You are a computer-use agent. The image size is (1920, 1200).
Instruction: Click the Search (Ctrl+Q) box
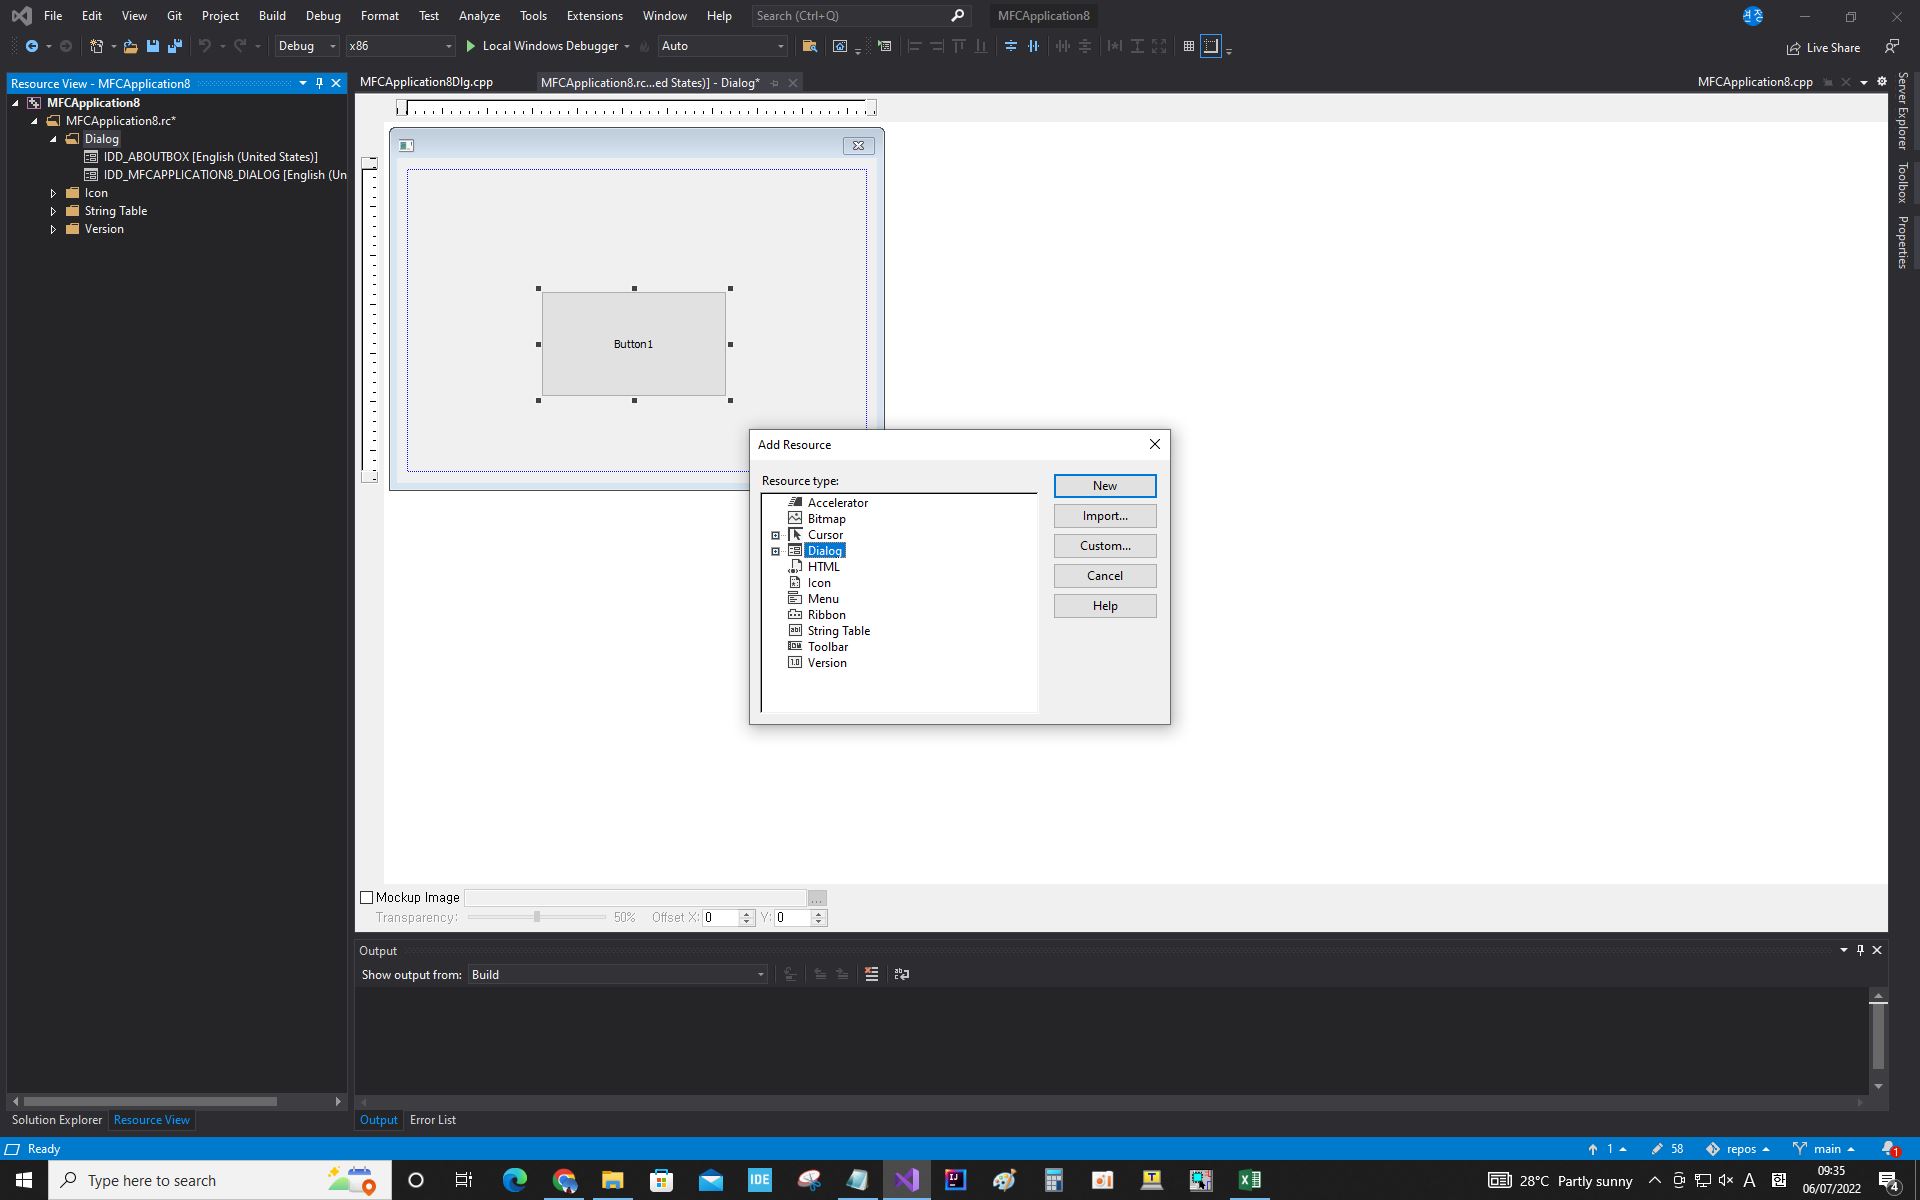pos(860,16)
